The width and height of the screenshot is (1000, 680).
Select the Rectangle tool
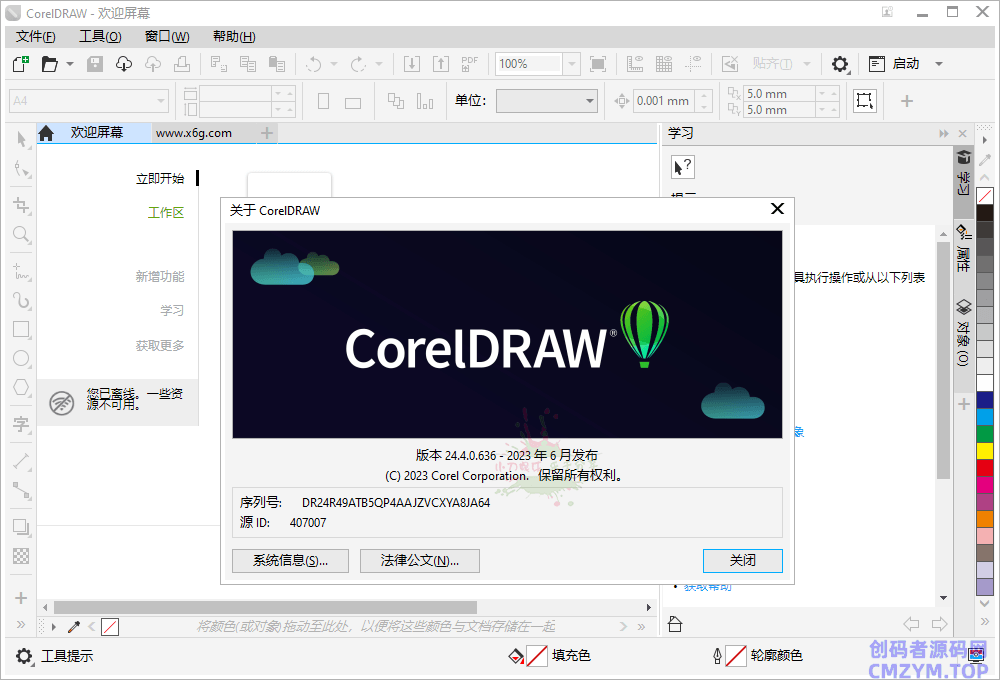pyautogui.click(x=21, y=329)
